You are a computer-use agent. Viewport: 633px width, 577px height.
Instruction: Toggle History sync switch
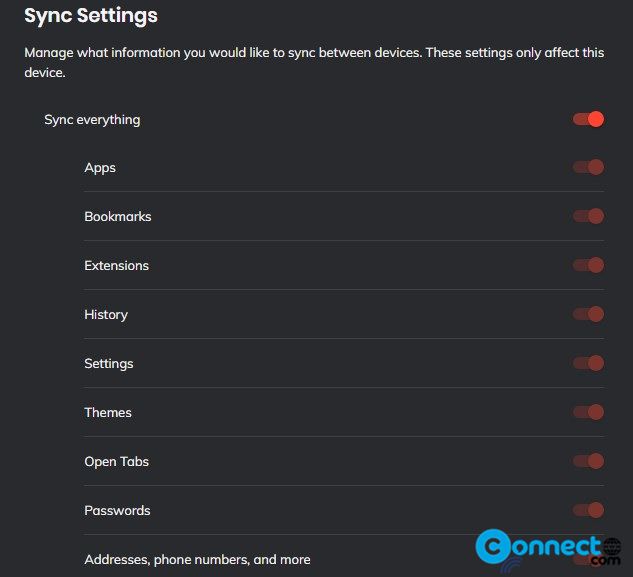pos(588,314)
